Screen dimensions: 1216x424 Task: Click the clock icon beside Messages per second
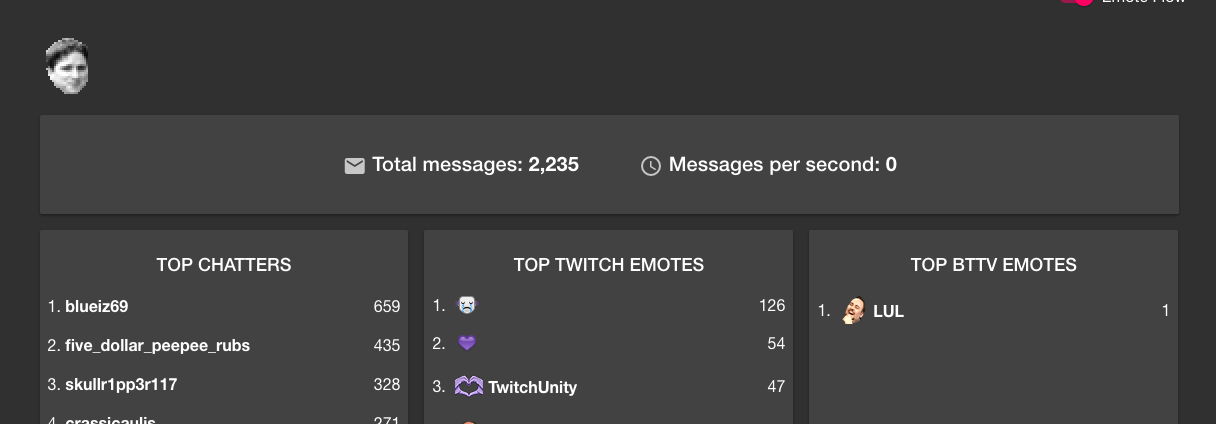(x=651, y=166)
